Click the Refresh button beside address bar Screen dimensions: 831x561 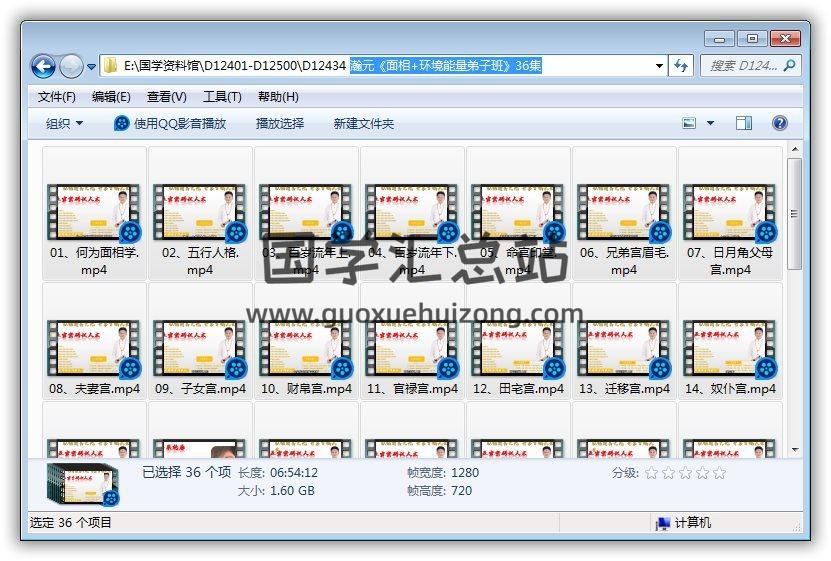pos(681,66)
